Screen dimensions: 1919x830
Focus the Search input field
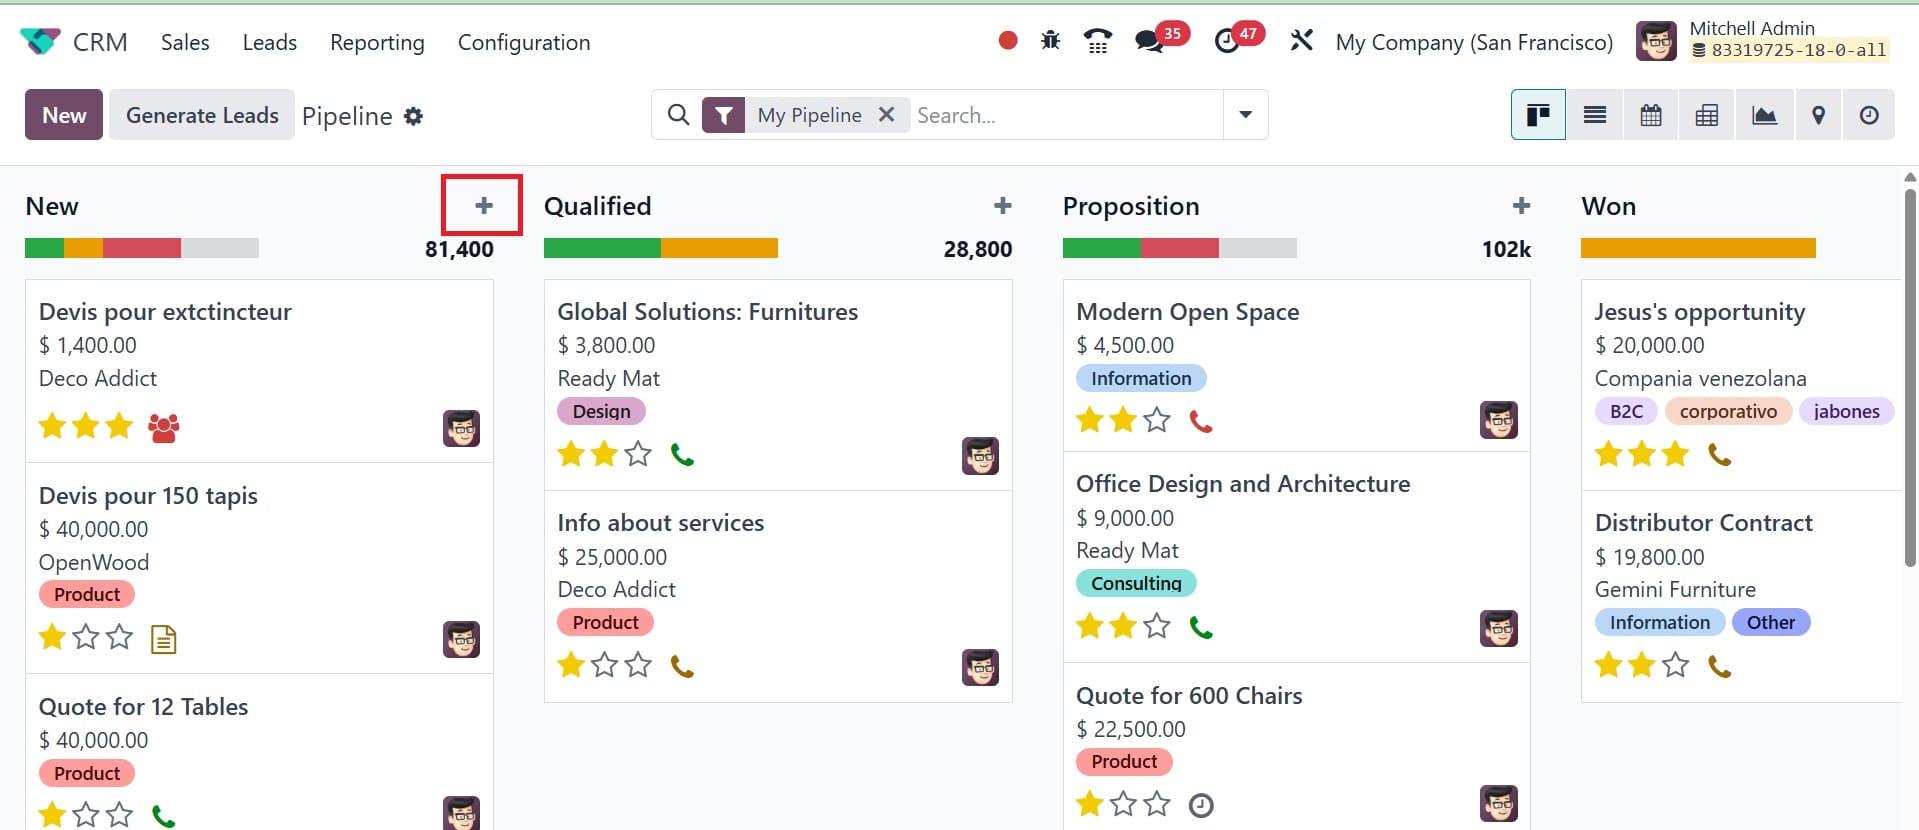point(1066,115)
